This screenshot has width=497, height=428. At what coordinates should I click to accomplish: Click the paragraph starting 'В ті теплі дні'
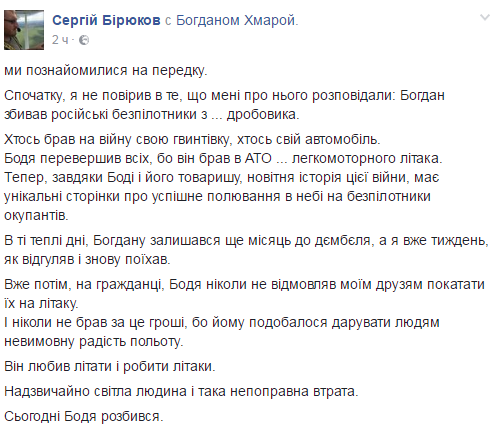tap(246, 250)
